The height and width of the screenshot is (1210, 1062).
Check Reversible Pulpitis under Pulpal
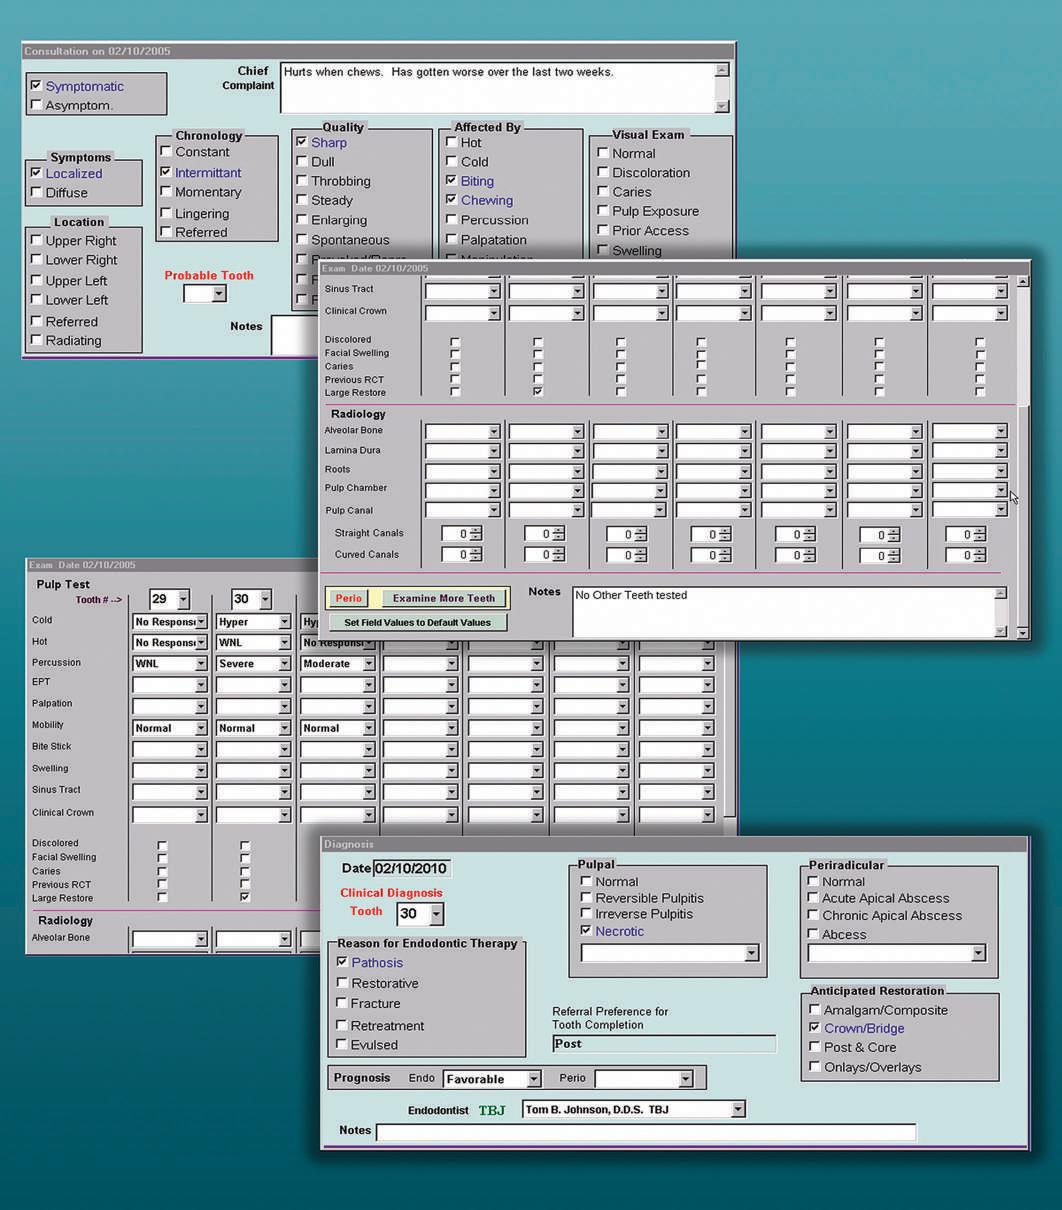tap(586, 898)
